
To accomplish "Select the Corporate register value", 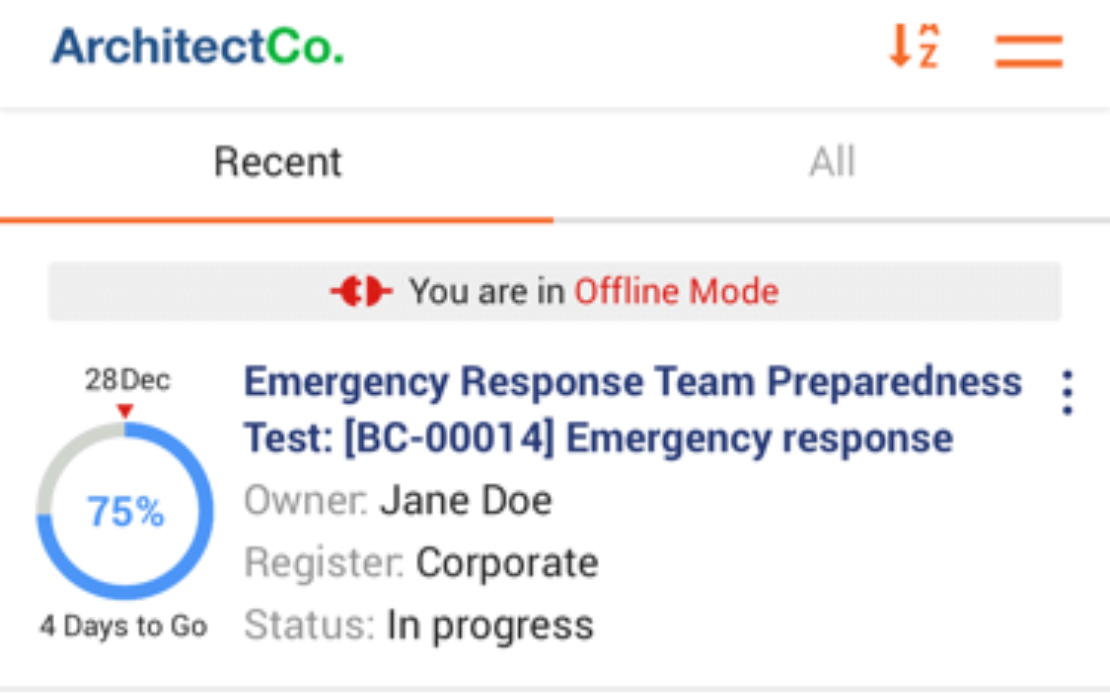I will pyautogui.click(x=507, y=563).
